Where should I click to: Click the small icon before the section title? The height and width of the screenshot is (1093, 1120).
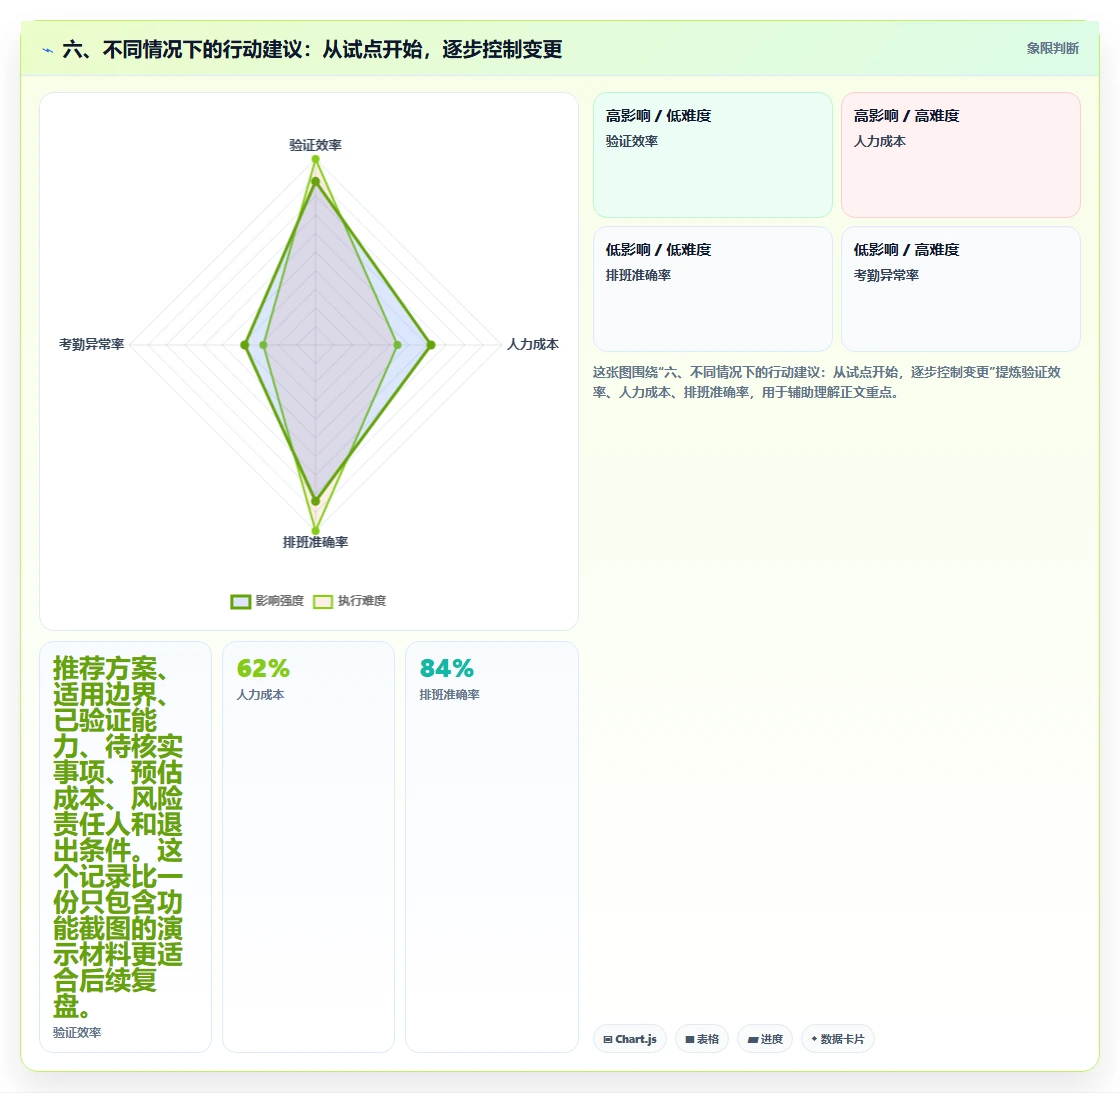tap(48, 50)
